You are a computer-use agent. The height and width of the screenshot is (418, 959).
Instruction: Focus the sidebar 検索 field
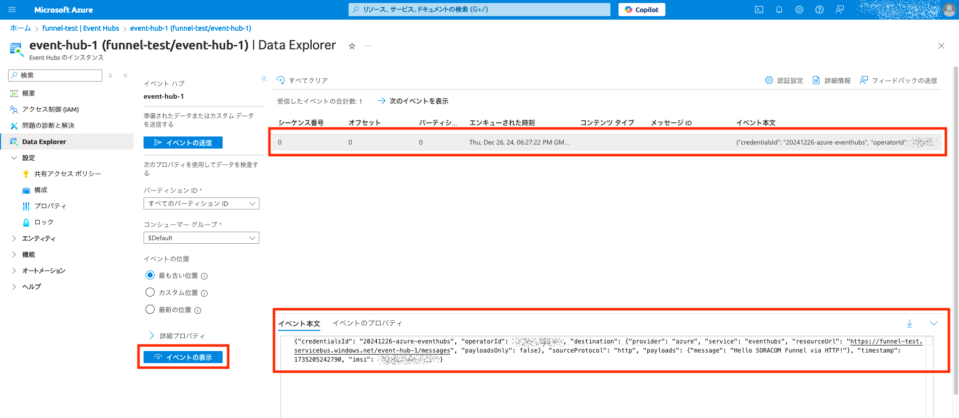(x=55, y=75)
